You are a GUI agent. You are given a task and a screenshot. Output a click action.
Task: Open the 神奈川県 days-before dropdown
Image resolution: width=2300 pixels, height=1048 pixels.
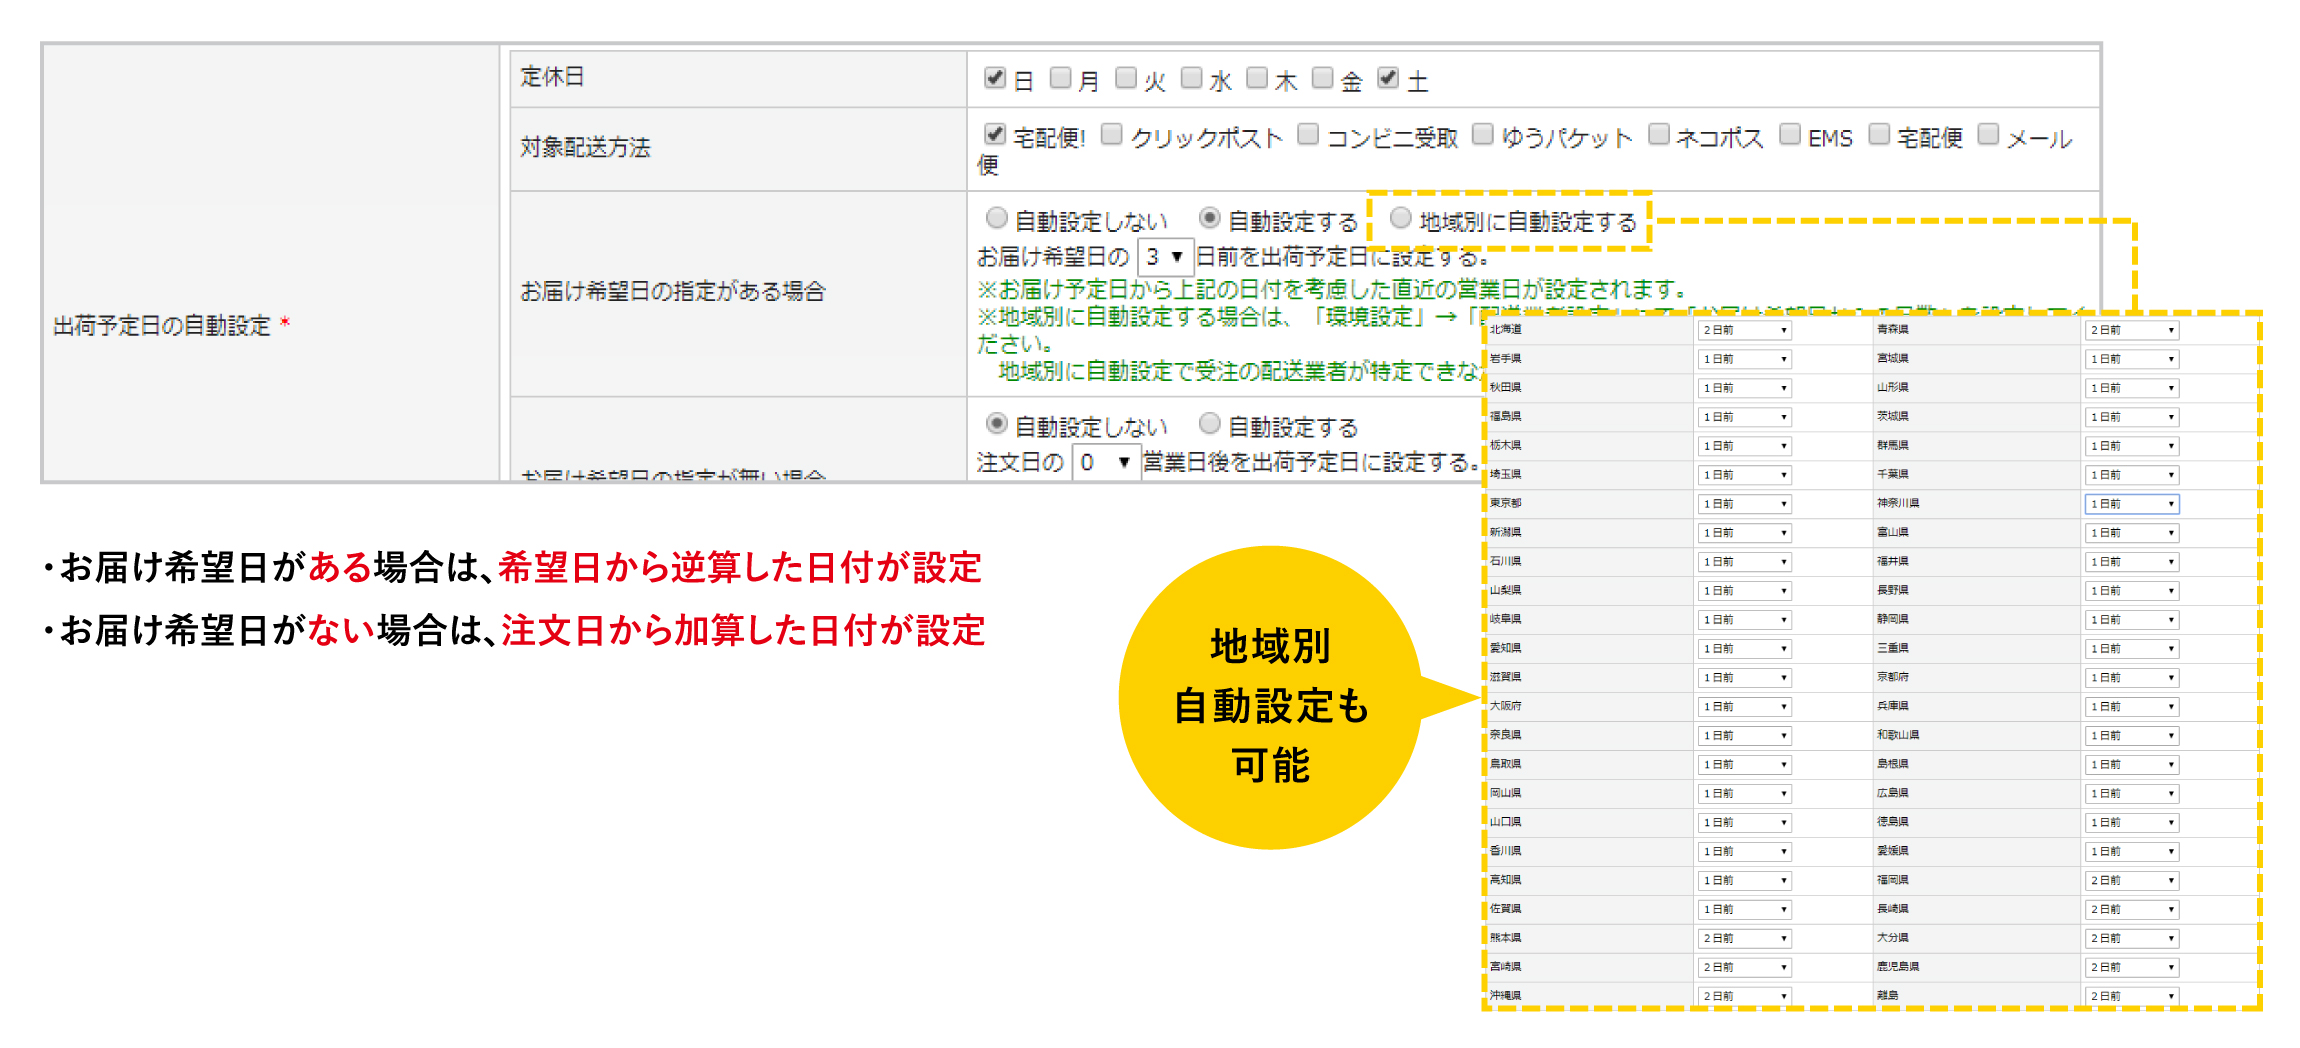click(2131, 504)
